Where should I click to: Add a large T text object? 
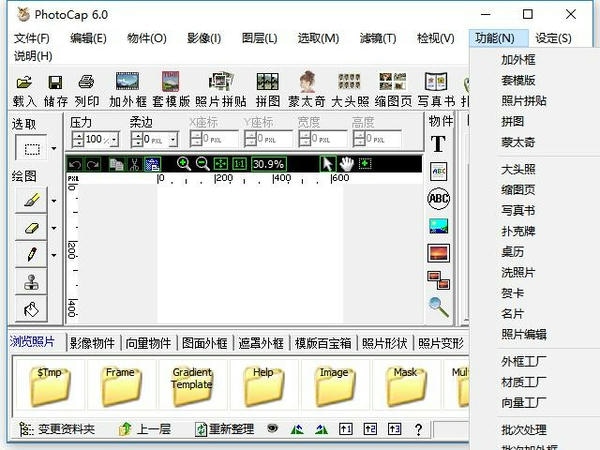[x=438, y=144]
